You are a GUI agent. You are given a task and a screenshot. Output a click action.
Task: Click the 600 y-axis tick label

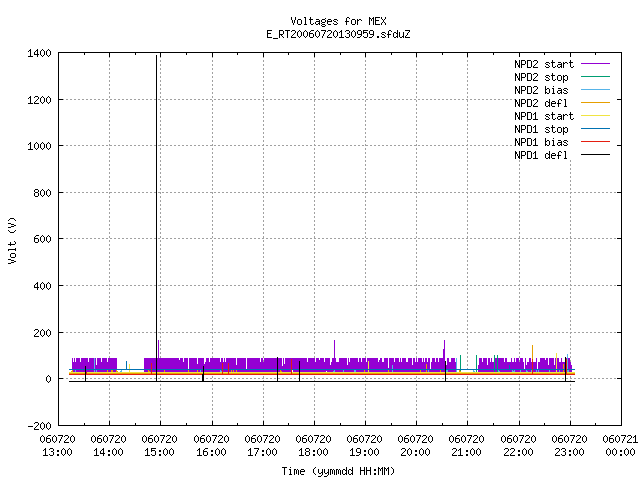[42, 239]
